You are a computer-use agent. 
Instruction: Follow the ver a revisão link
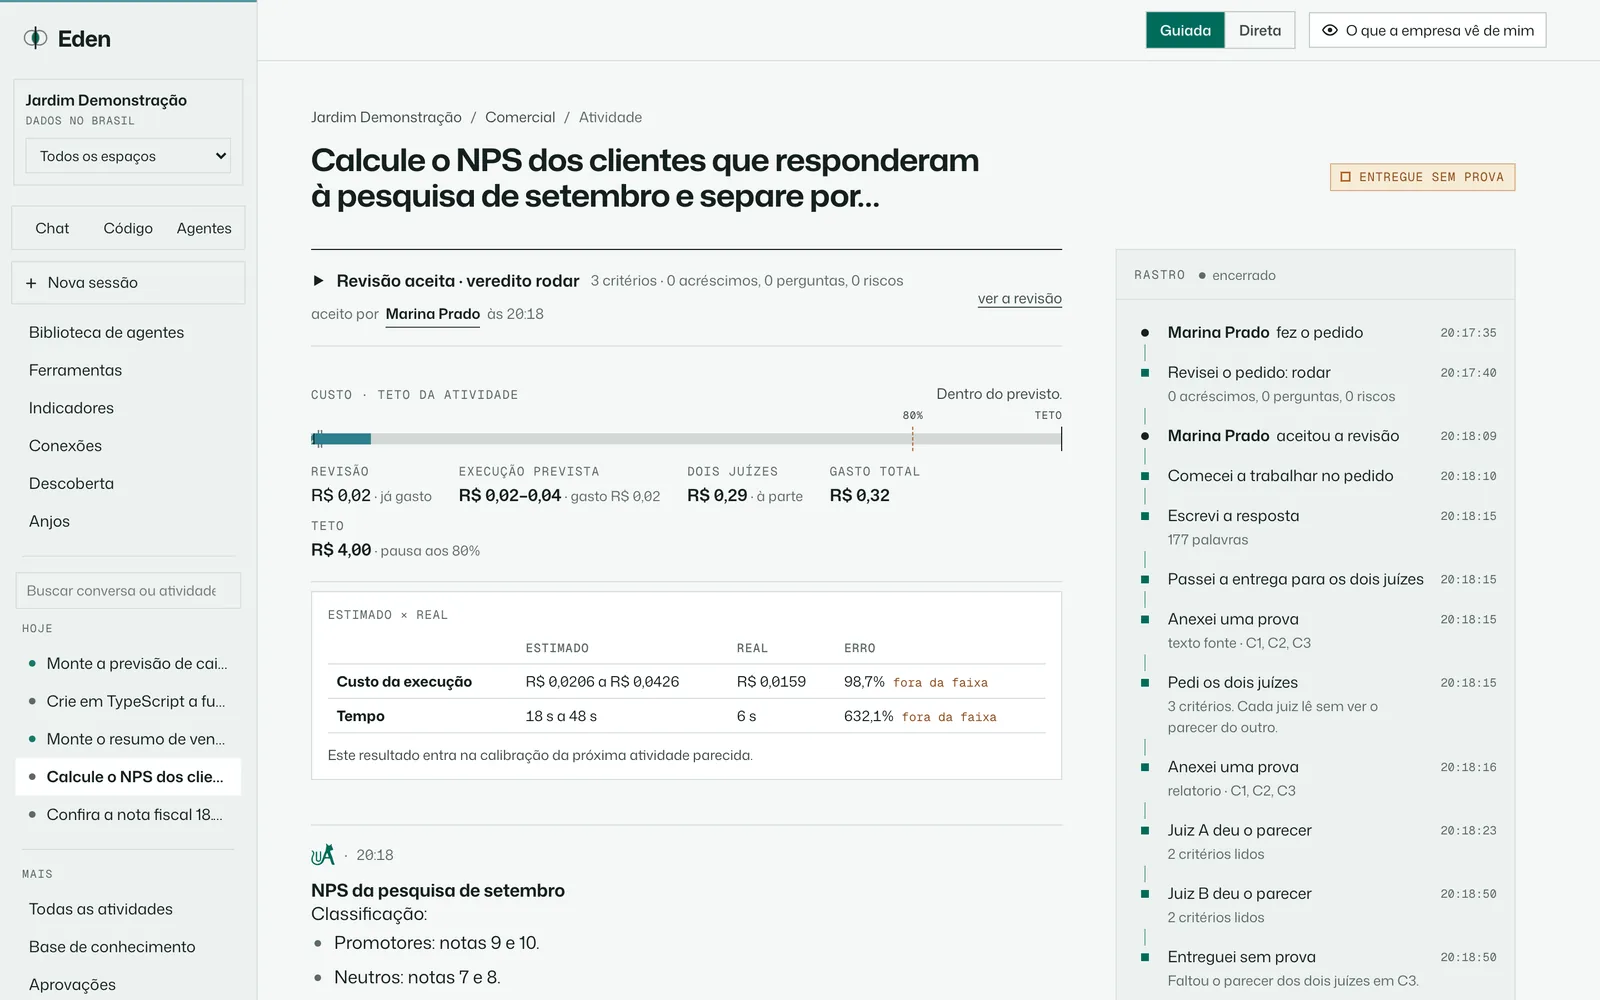[x=1019, y=299]
